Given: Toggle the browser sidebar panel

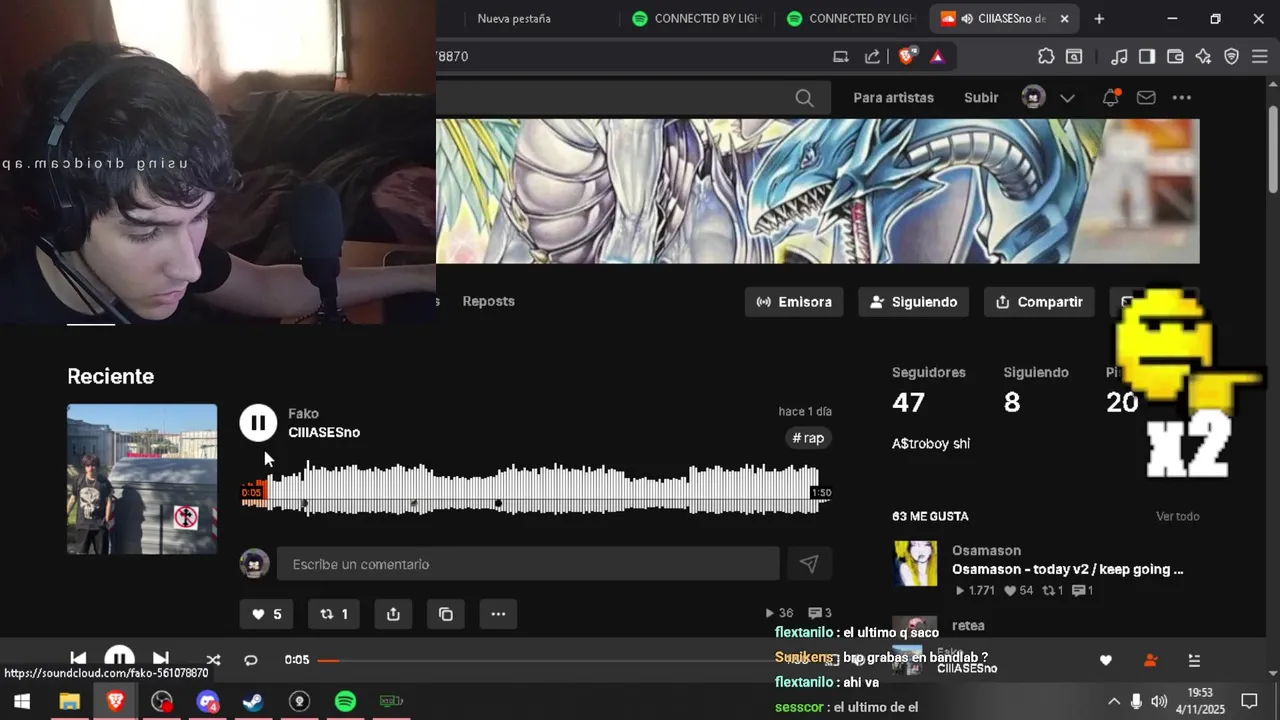Looking at the screenshot, I should pyautogui.click(x=1147, y=56).
